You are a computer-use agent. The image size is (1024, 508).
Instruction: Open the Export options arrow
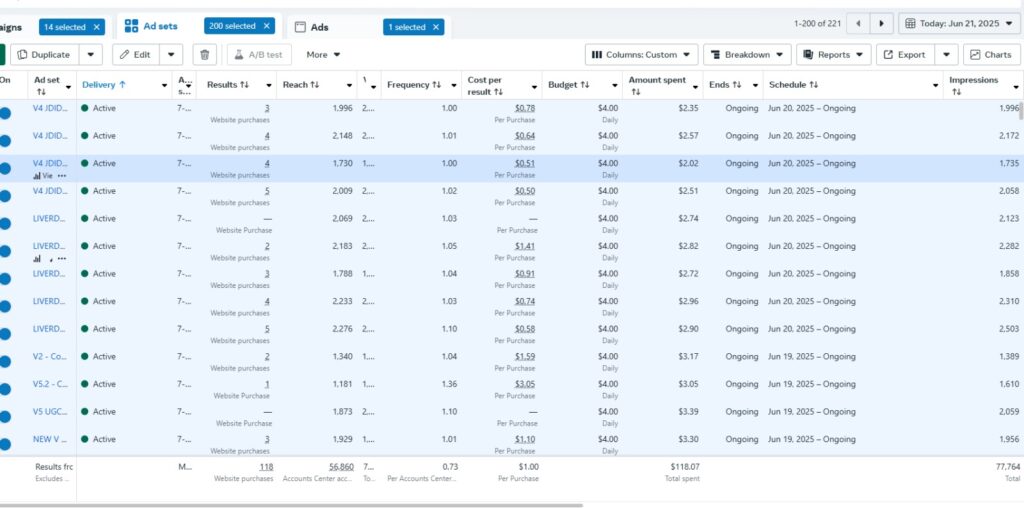(946, 55)
